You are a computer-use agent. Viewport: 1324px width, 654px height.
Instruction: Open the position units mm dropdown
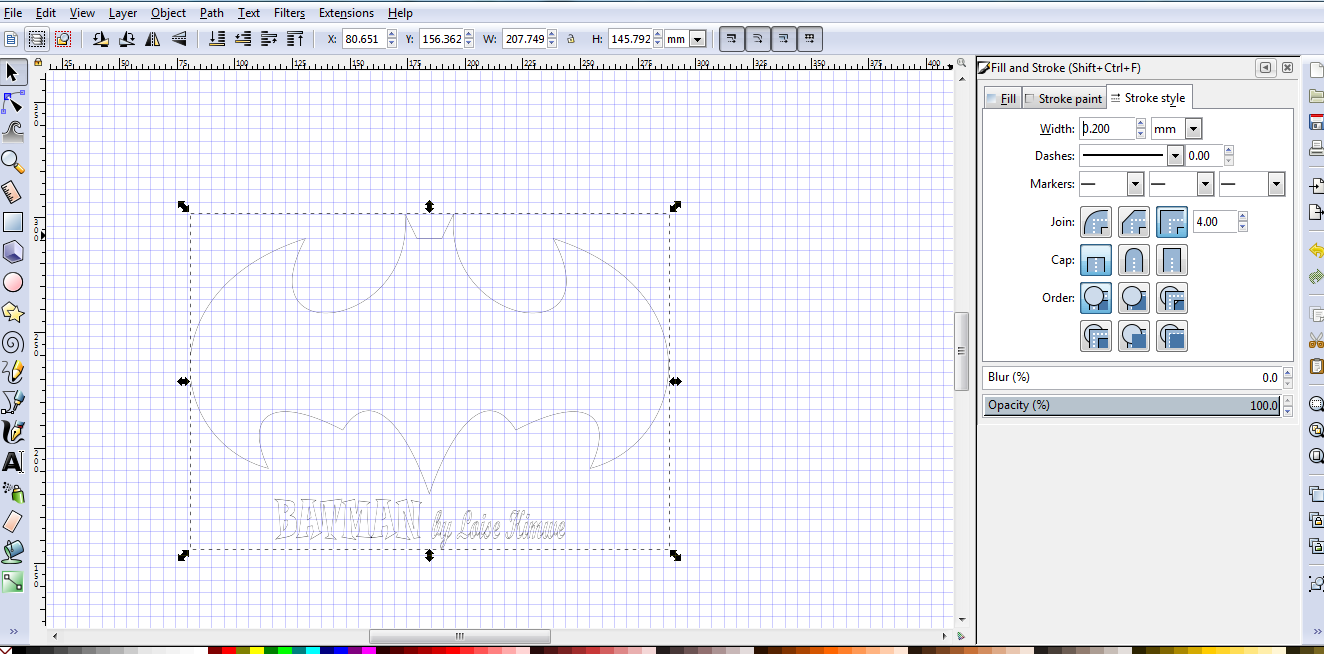pyautogui.click(x=697, y=39)
